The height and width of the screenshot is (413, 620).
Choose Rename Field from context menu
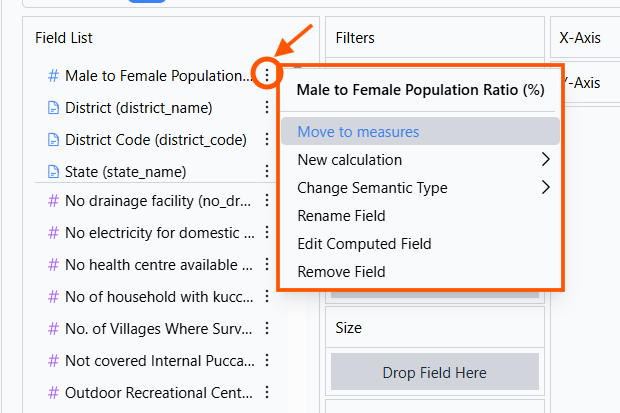(341, 216)
